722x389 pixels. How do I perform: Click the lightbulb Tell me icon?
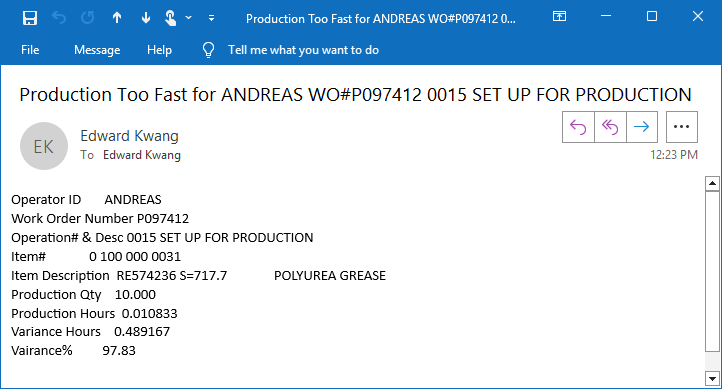click(208, 50)
